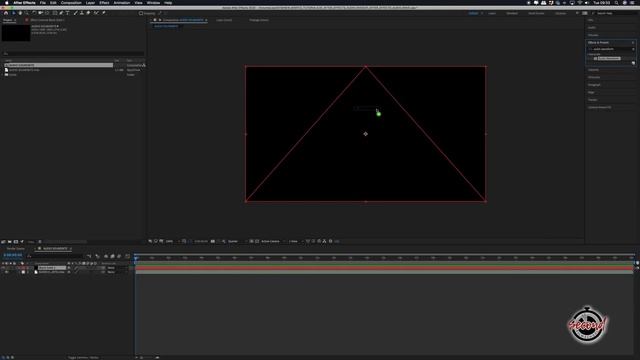640x360 pixels.
Task: Open the Render Queue tab
Action: pos(16,249)
